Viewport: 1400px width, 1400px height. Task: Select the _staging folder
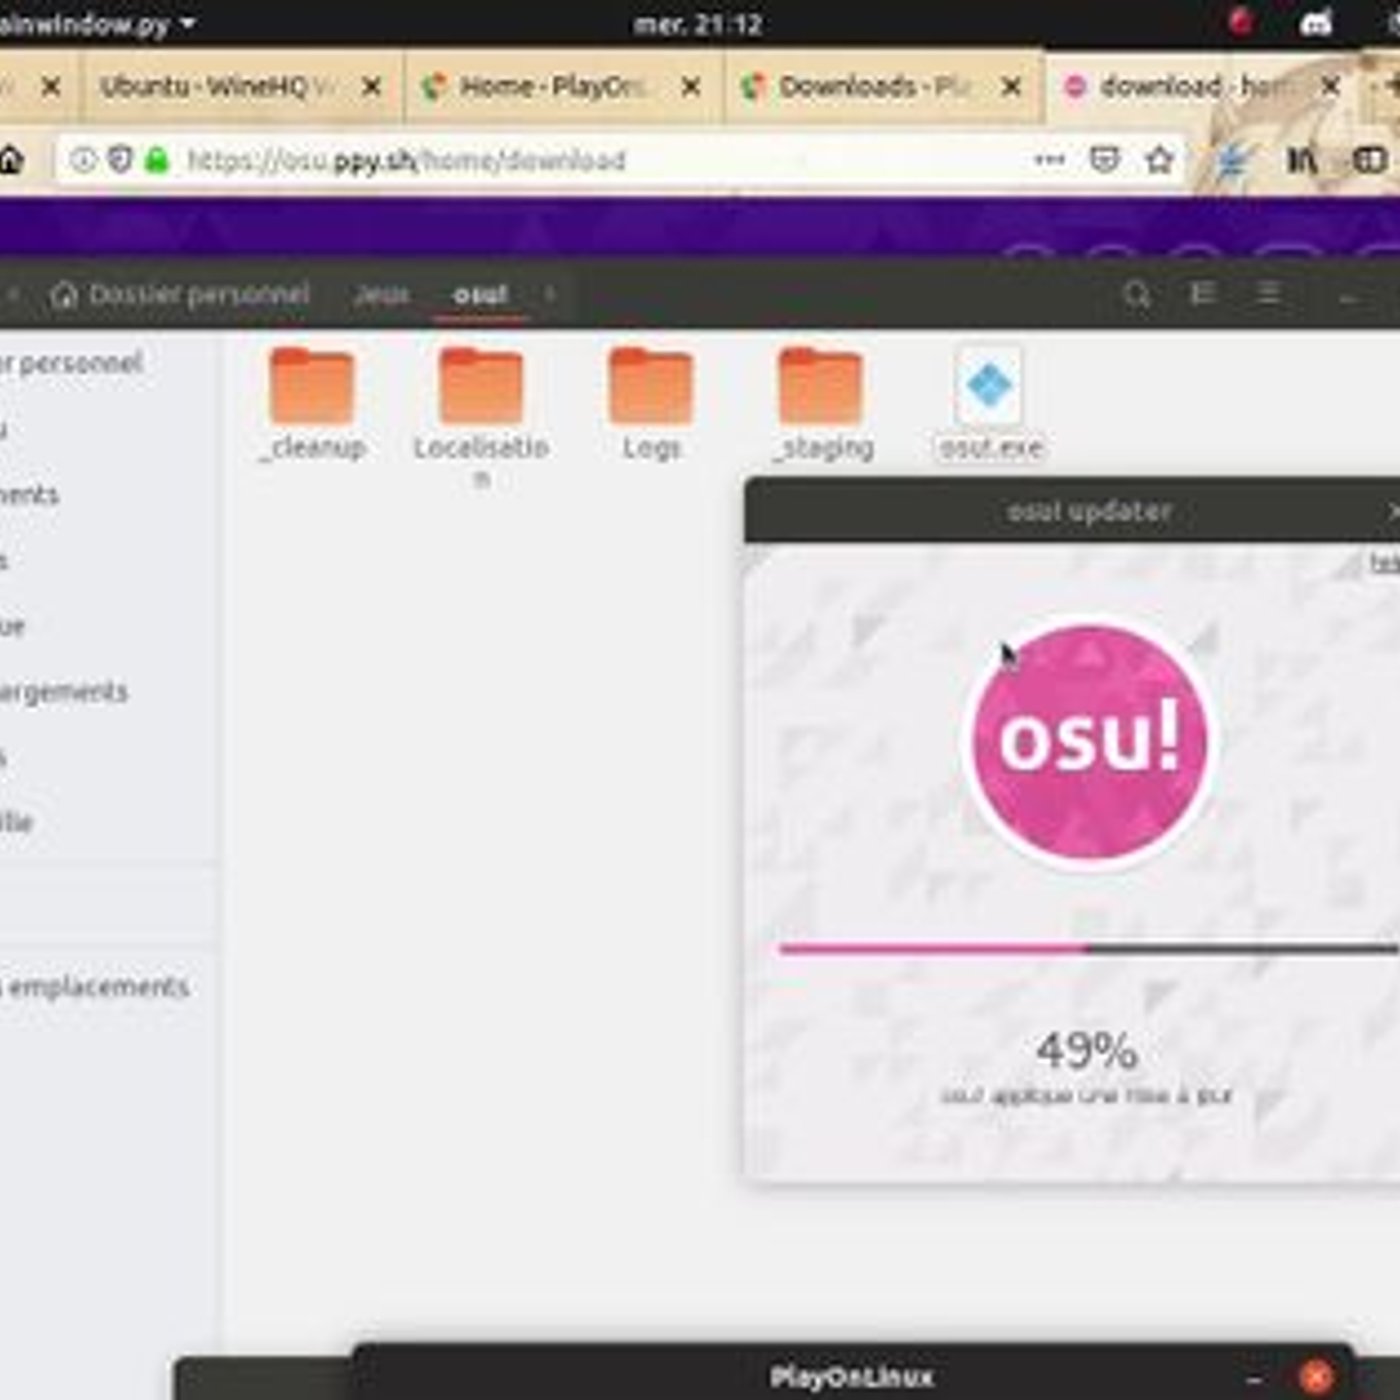tap(822, 404)
